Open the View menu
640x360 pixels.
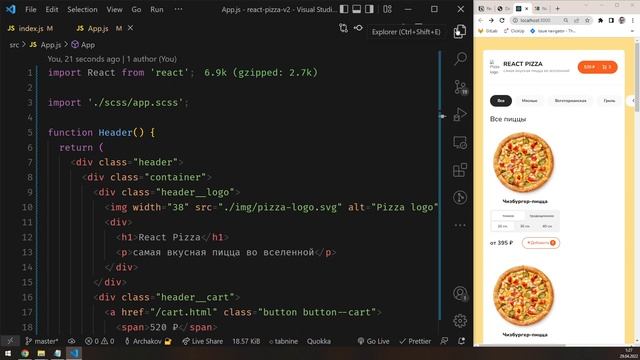pos(114,9)
